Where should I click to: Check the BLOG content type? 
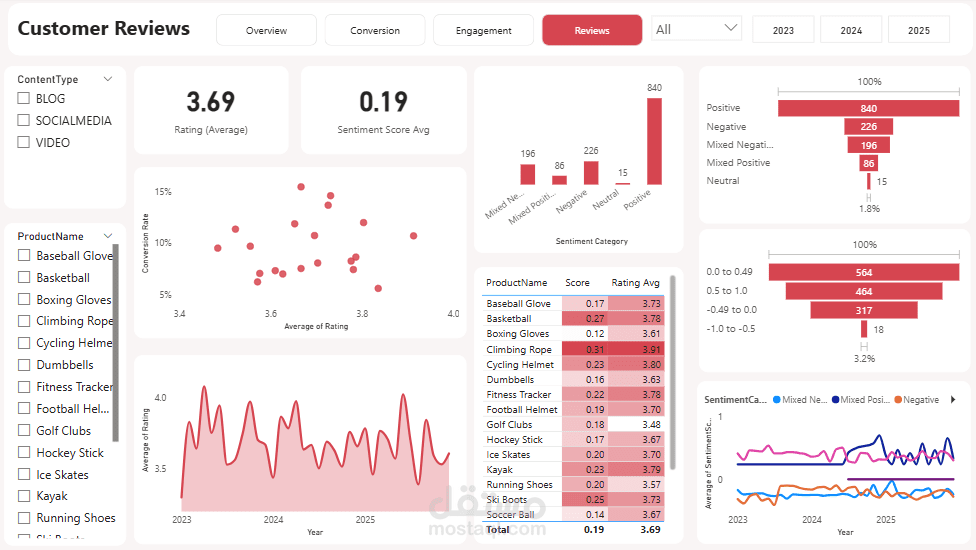tap(24, 98)
